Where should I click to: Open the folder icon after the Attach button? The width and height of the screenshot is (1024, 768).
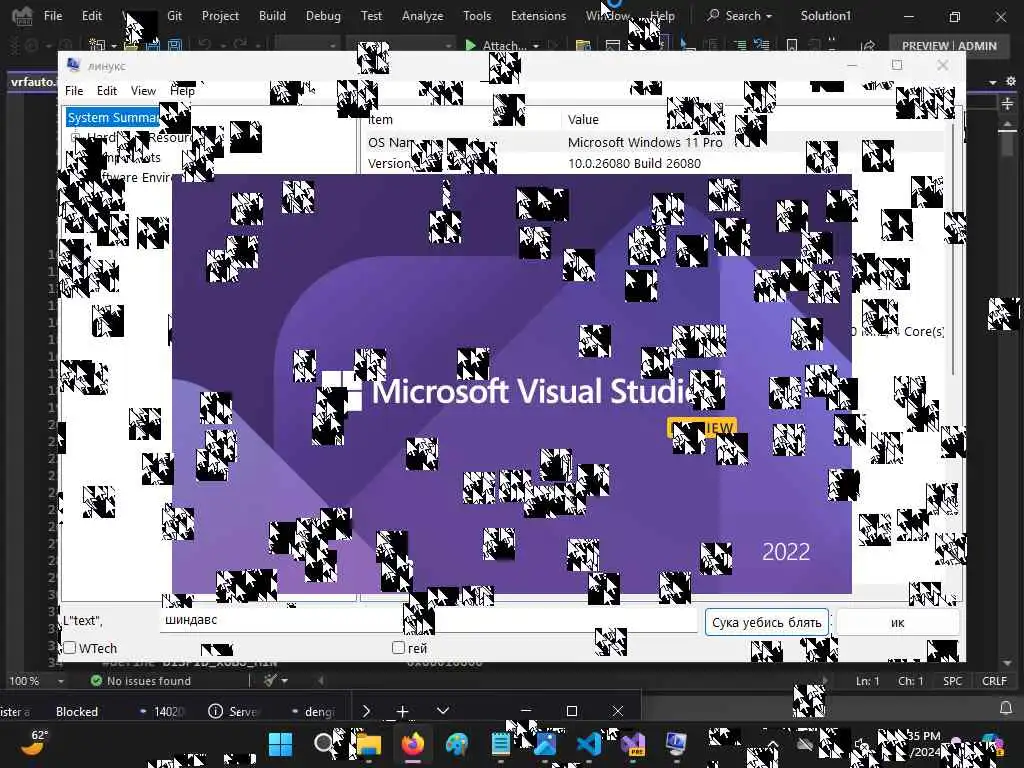click(x=583, y=45)
